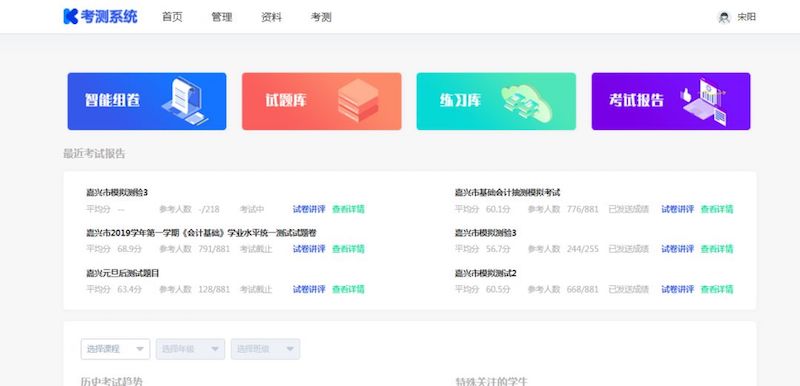Click 试卷讲评 for 嘉兴元旦后测试题目
This screenshot has width=800, height=386.
(309, 290)
